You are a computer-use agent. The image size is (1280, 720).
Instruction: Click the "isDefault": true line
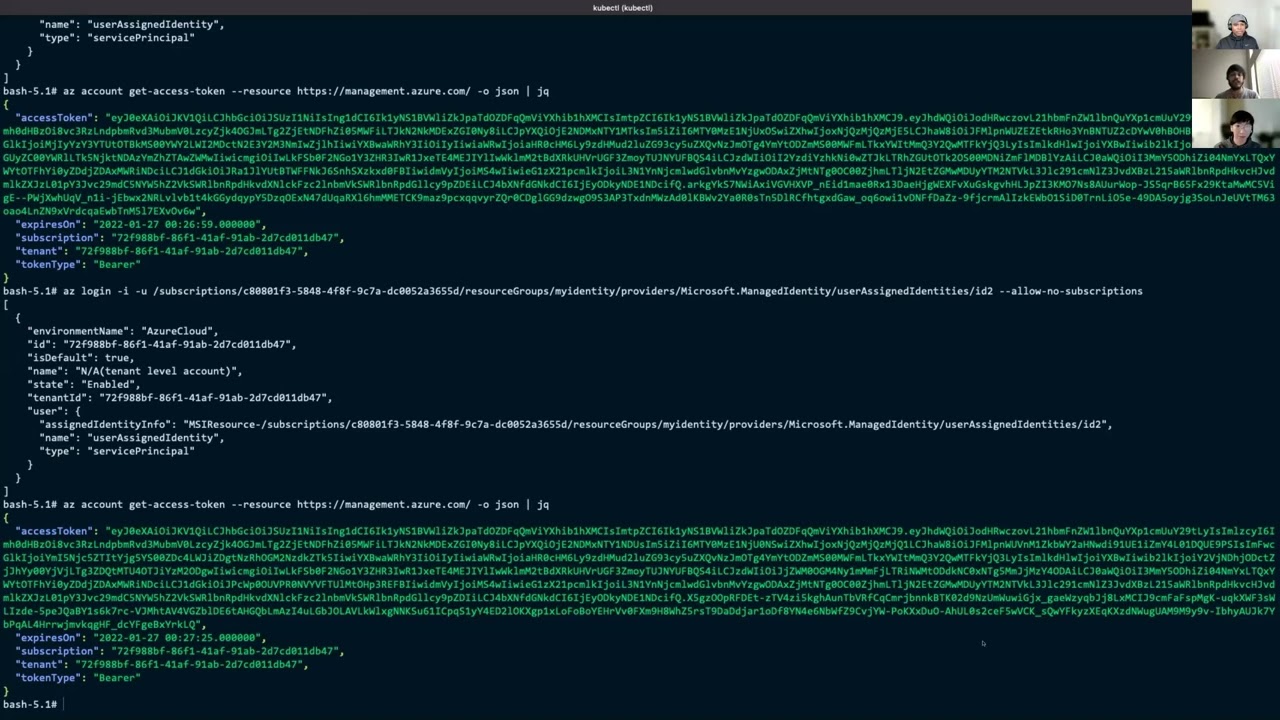[82, 358]
